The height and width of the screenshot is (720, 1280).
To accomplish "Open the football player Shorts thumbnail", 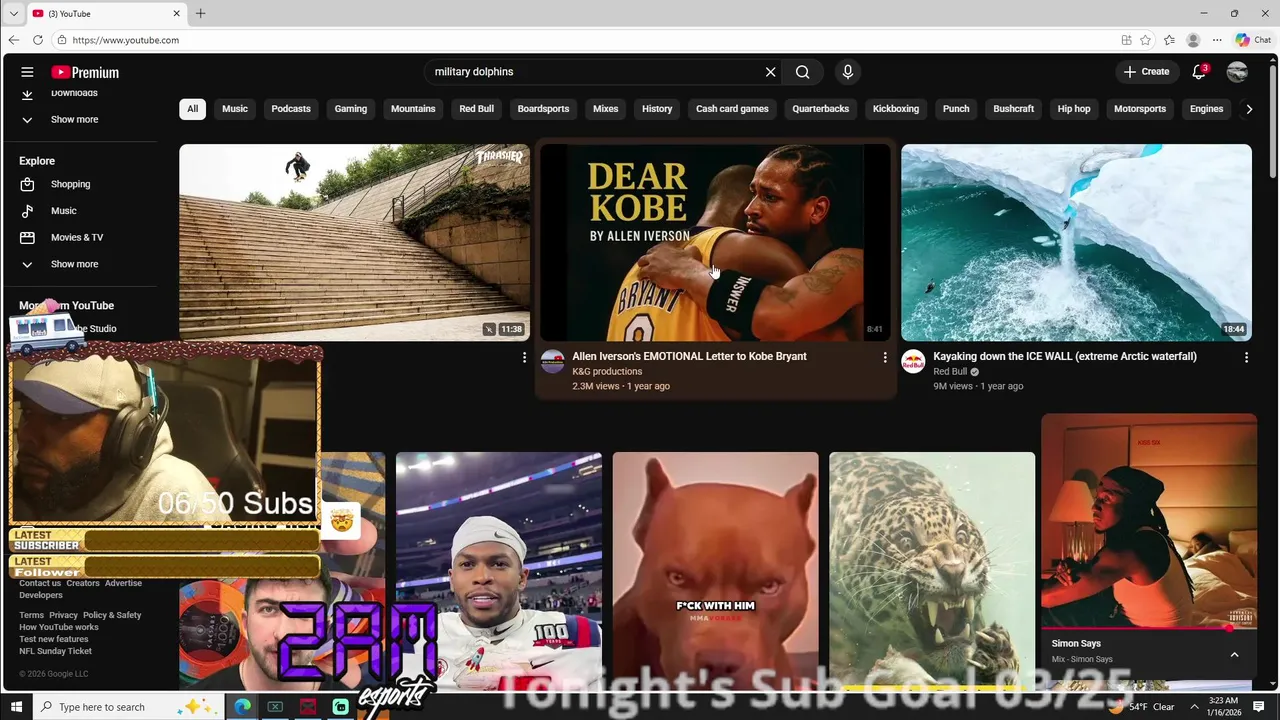I will 499,571.
